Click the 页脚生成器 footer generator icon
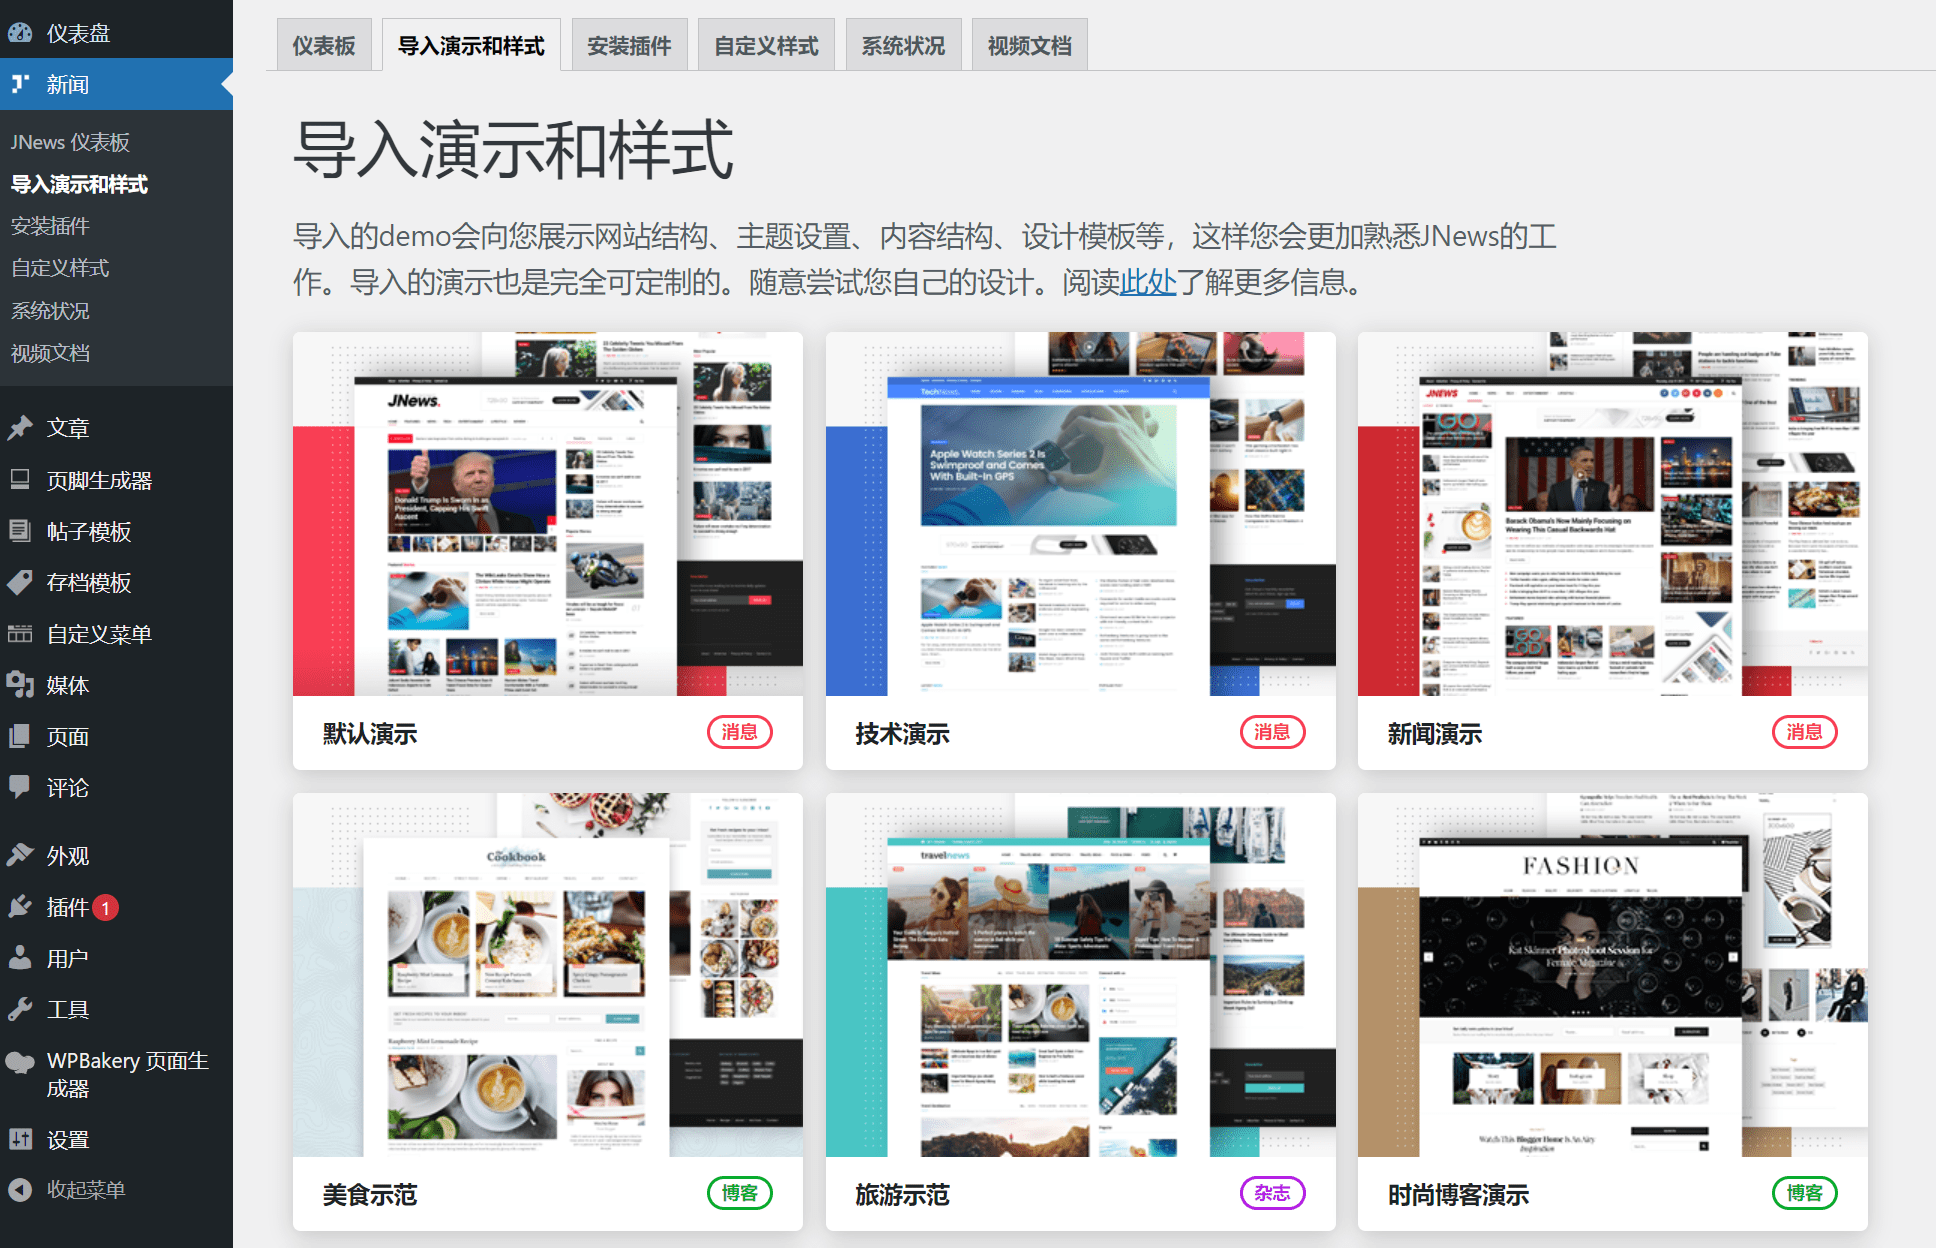Image resolution: width=1936 pixels, height=1248 pixels. pos(22,480)
